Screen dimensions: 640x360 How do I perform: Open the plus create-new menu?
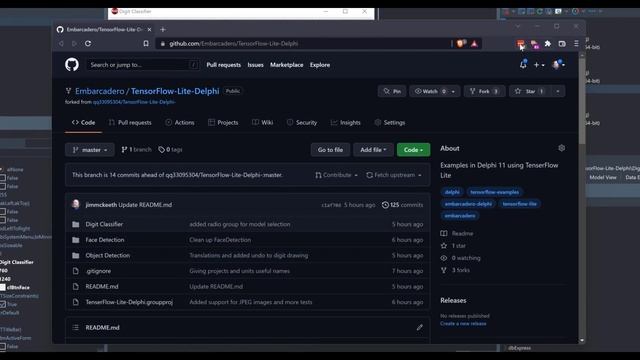(x=539, y=65)
